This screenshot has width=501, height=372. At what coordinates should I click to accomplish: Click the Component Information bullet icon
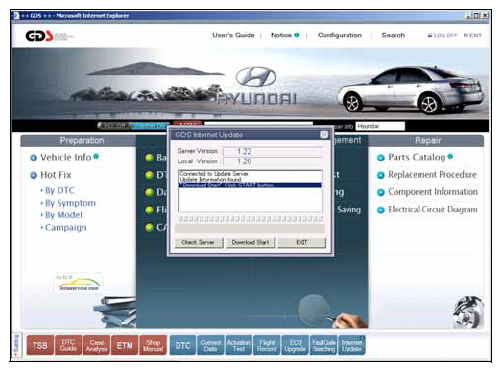(381, 193)
